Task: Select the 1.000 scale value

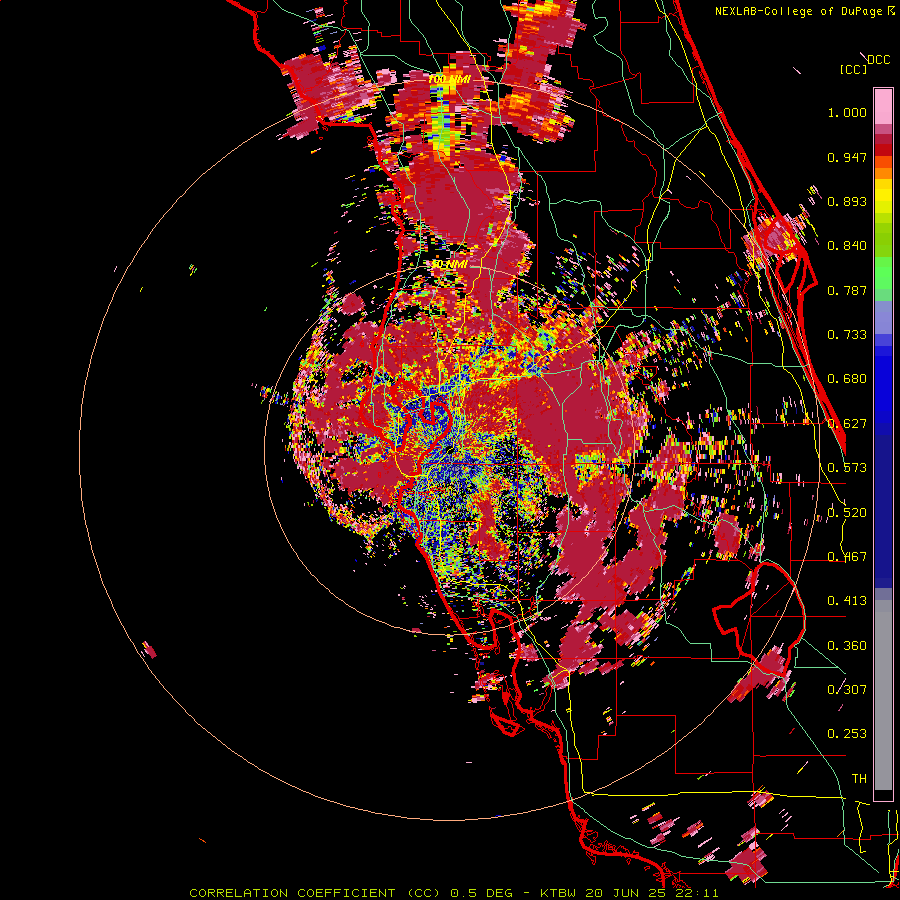Action: click(x=847, y=112)
